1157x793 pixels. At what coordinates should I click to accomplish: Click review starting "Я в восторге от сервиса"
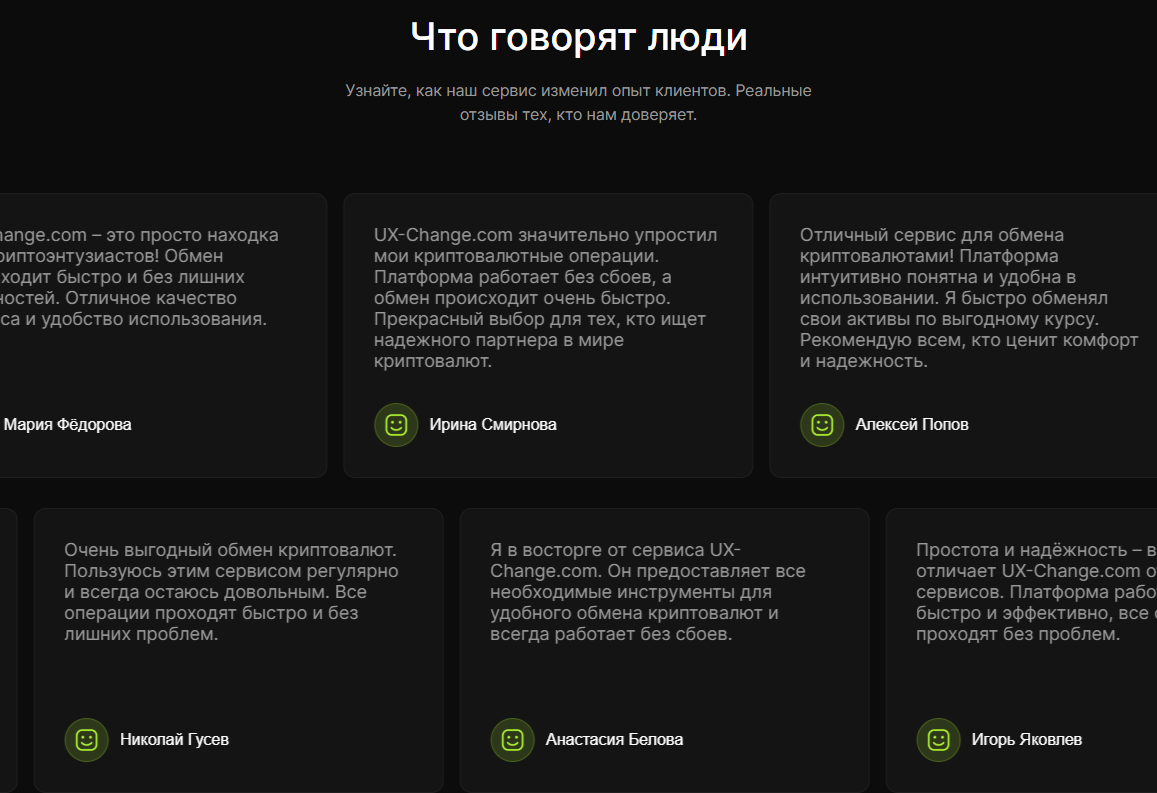coord(648,592)
